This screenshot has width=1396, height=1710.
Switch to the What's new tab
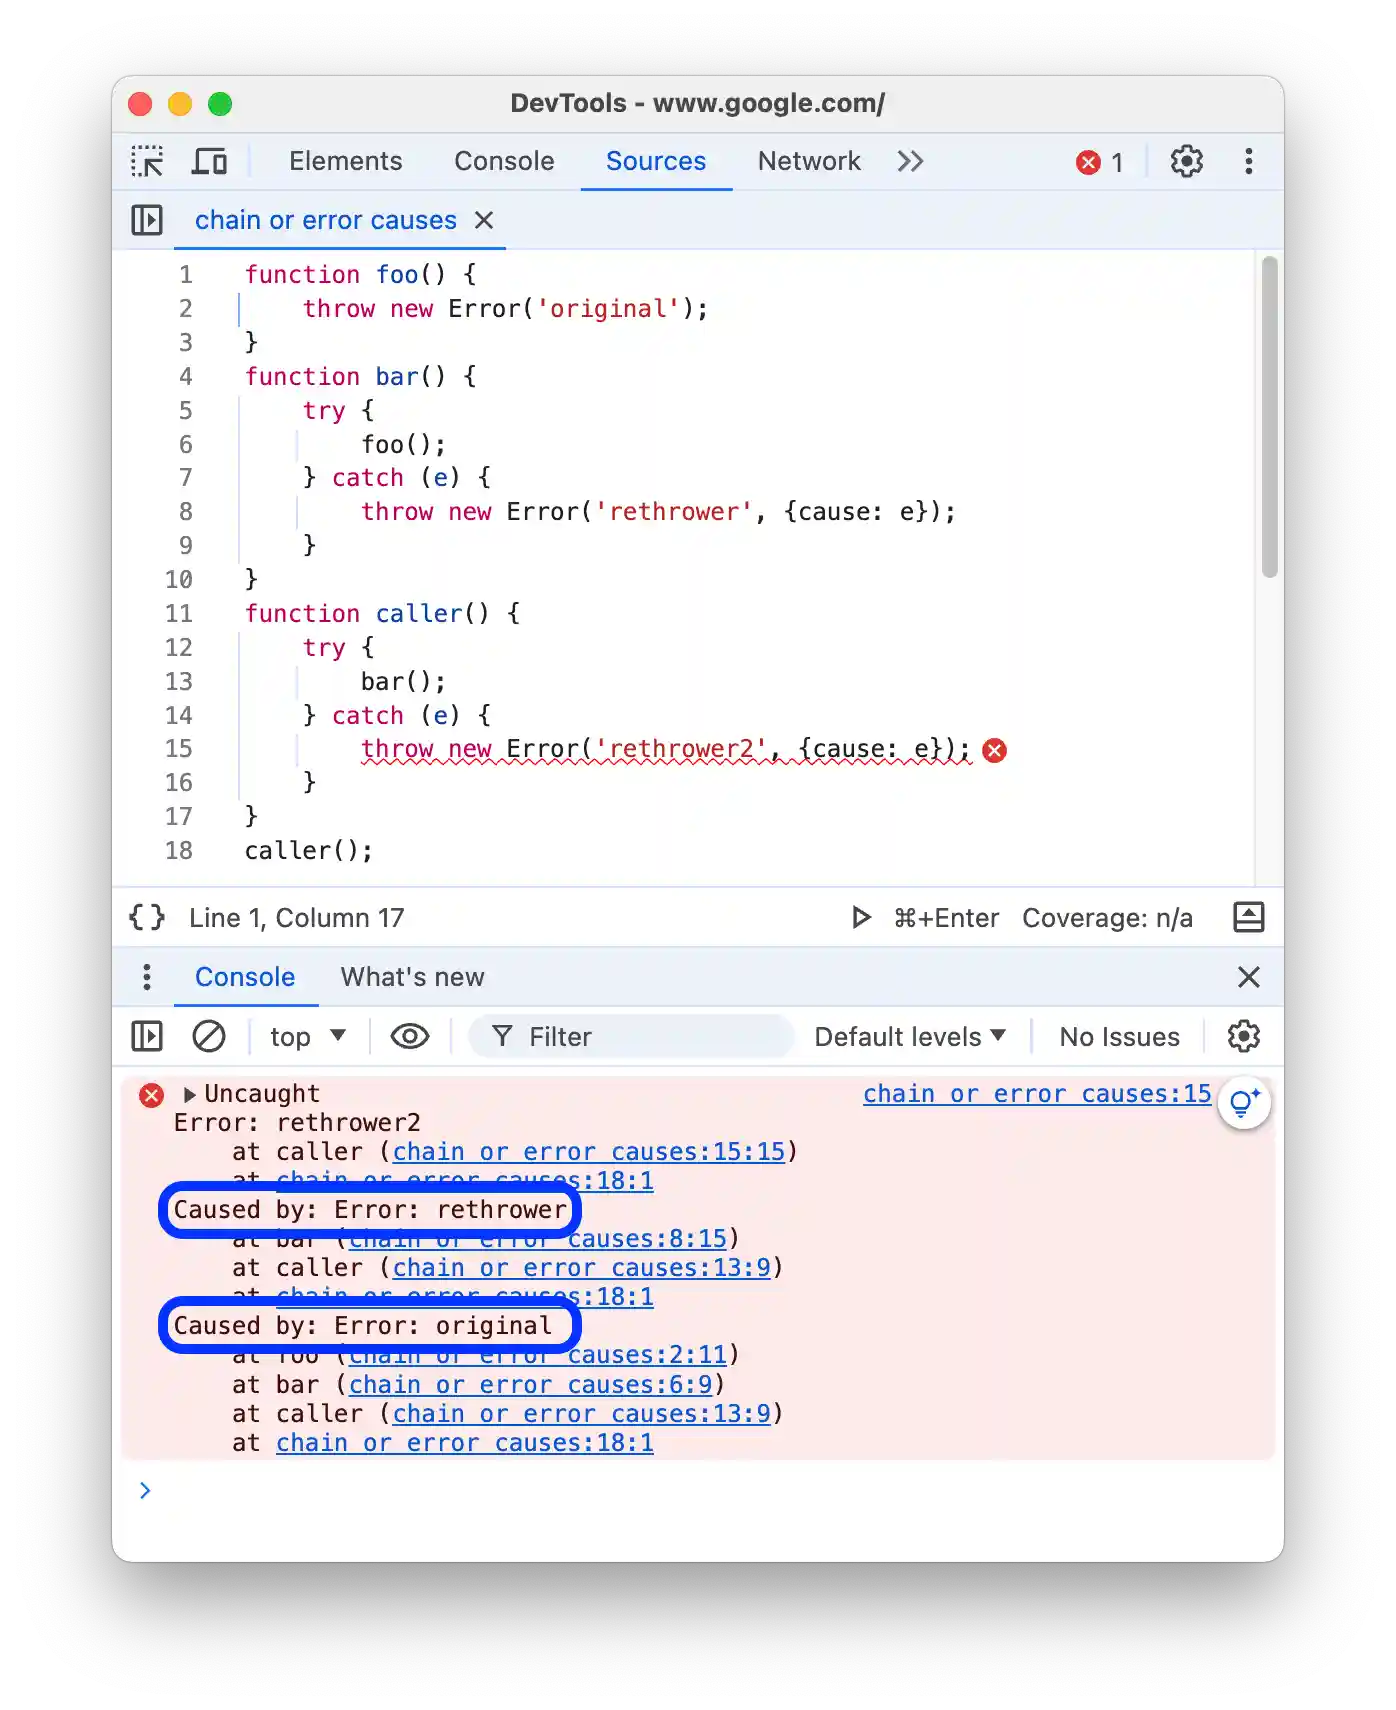tap(412, 977)
